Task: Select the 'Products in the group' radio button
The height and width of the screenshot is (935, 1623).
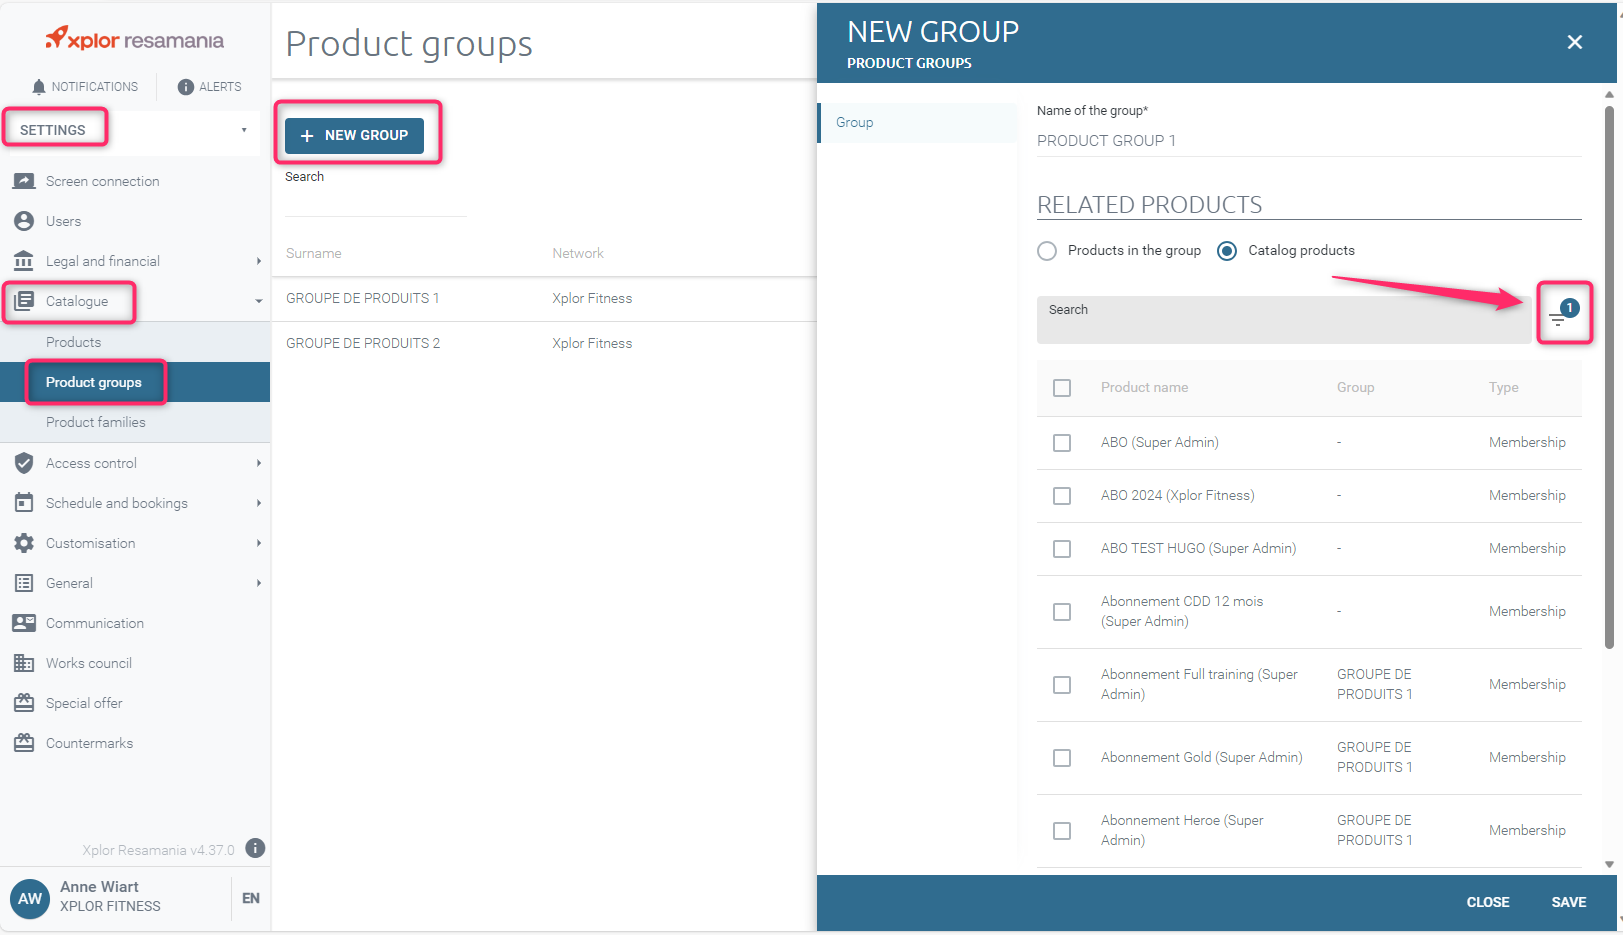Action: (1047, 251)
